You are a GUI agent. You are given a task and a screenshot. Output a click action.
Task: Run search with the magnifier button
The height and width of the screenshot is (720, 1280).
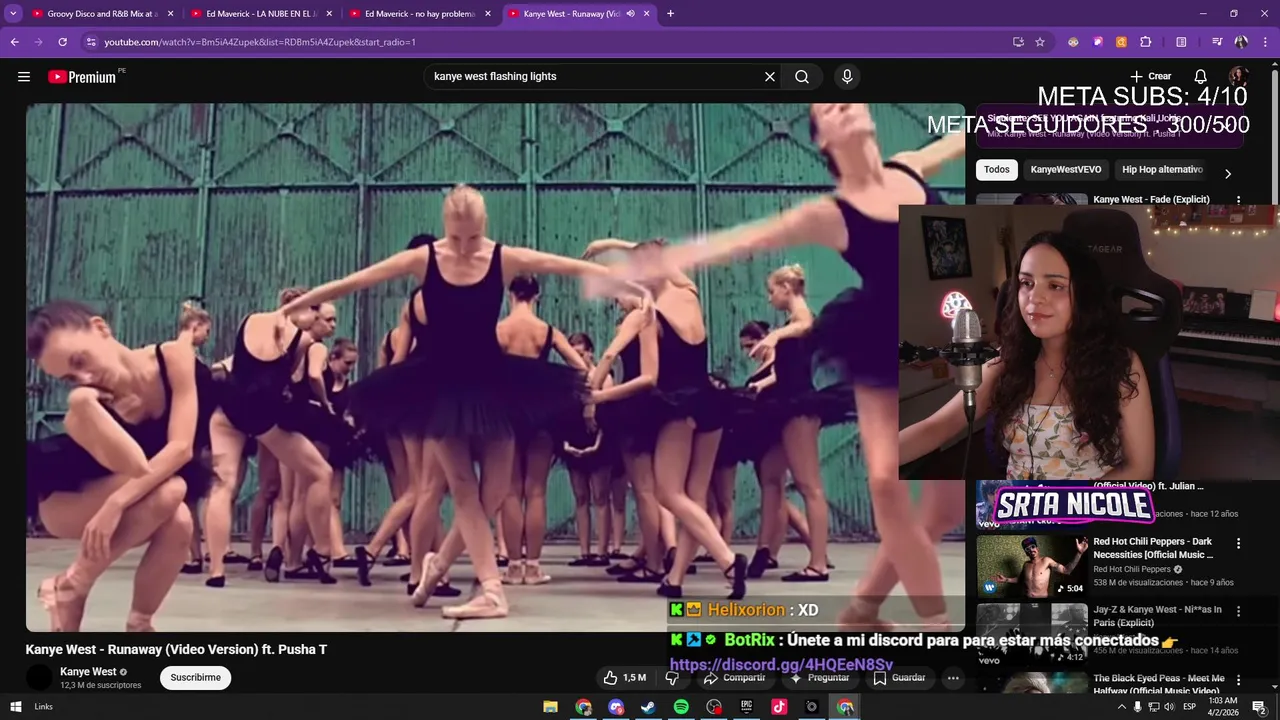[802, 77]
